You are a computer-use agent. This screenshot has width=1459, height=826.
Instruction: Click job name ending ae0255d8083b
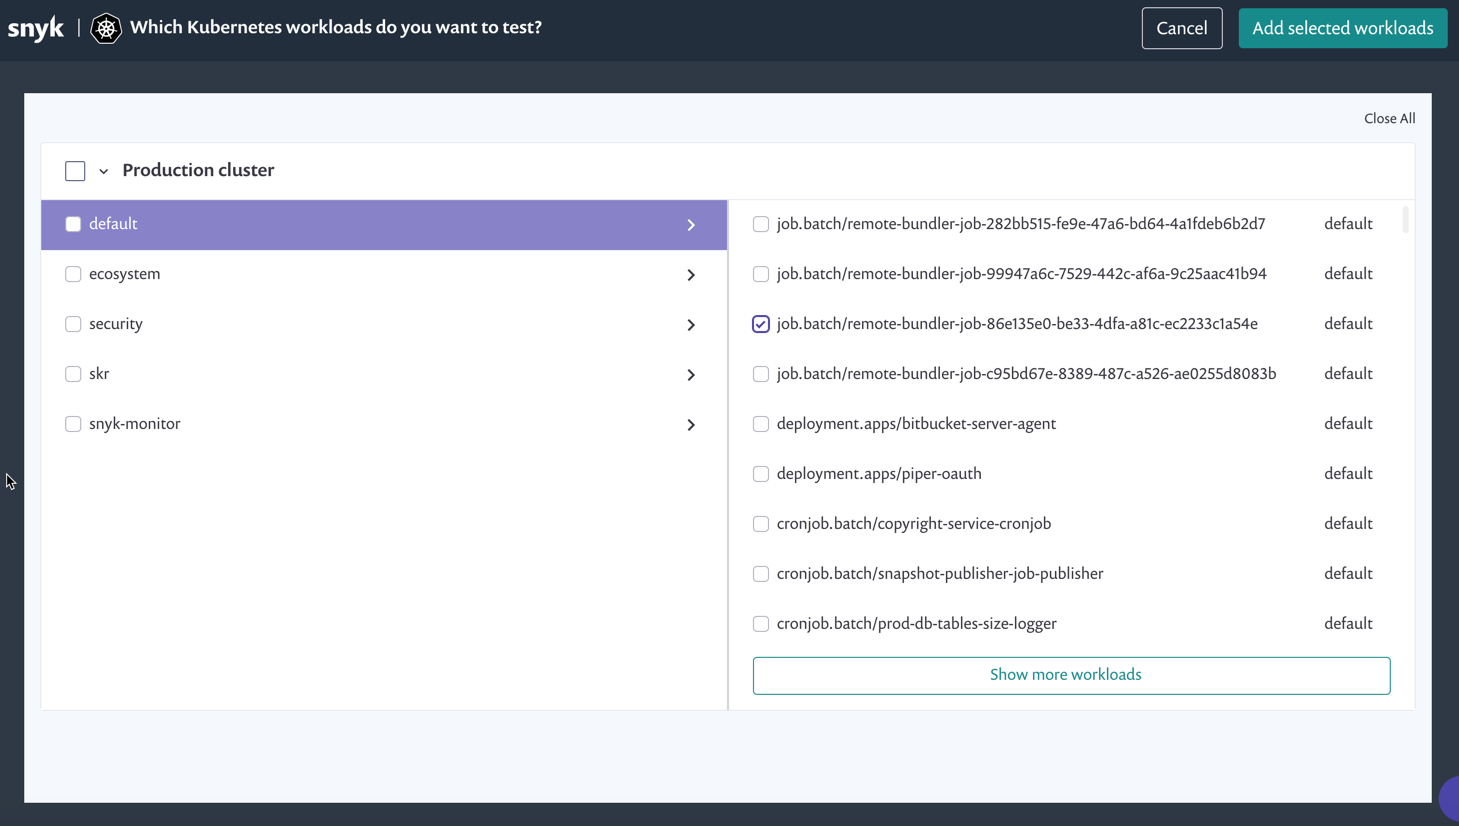tap(1026, 374)
